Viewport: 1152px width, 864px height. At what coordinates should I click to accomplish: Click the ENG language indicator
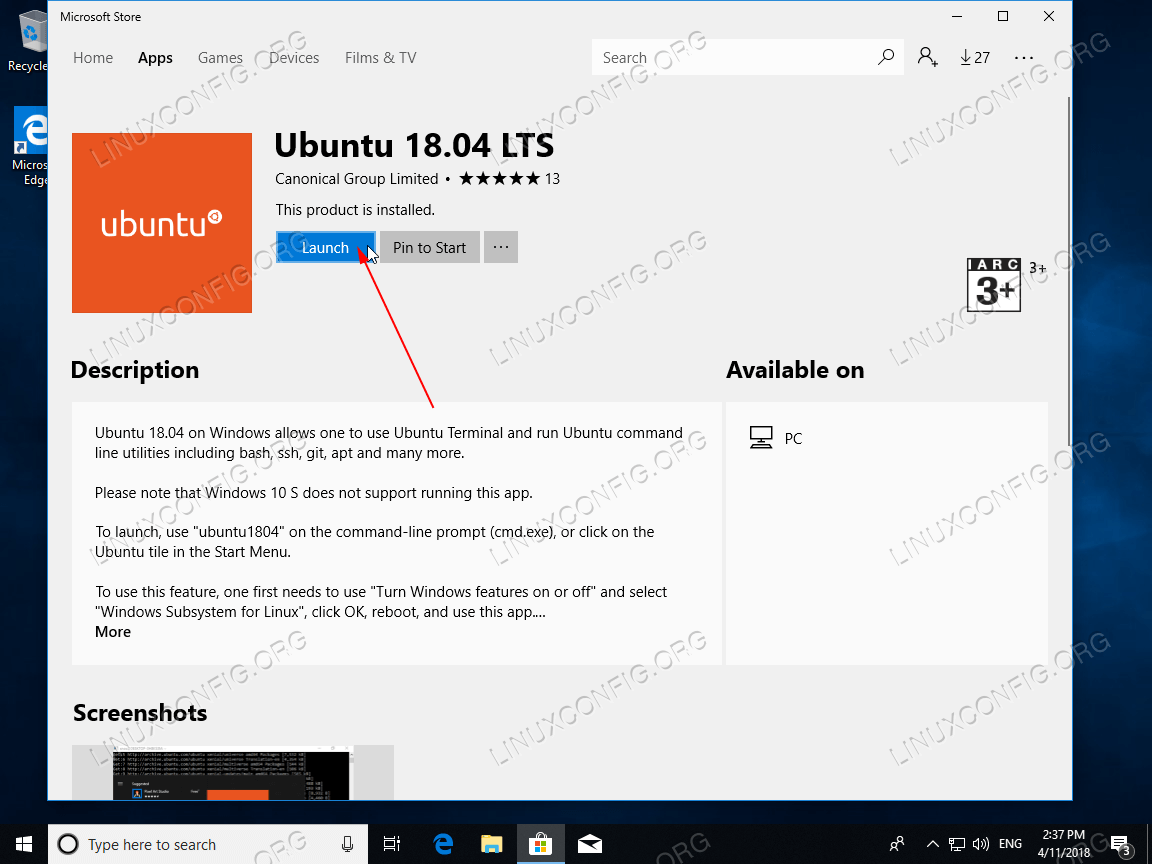1011,844
